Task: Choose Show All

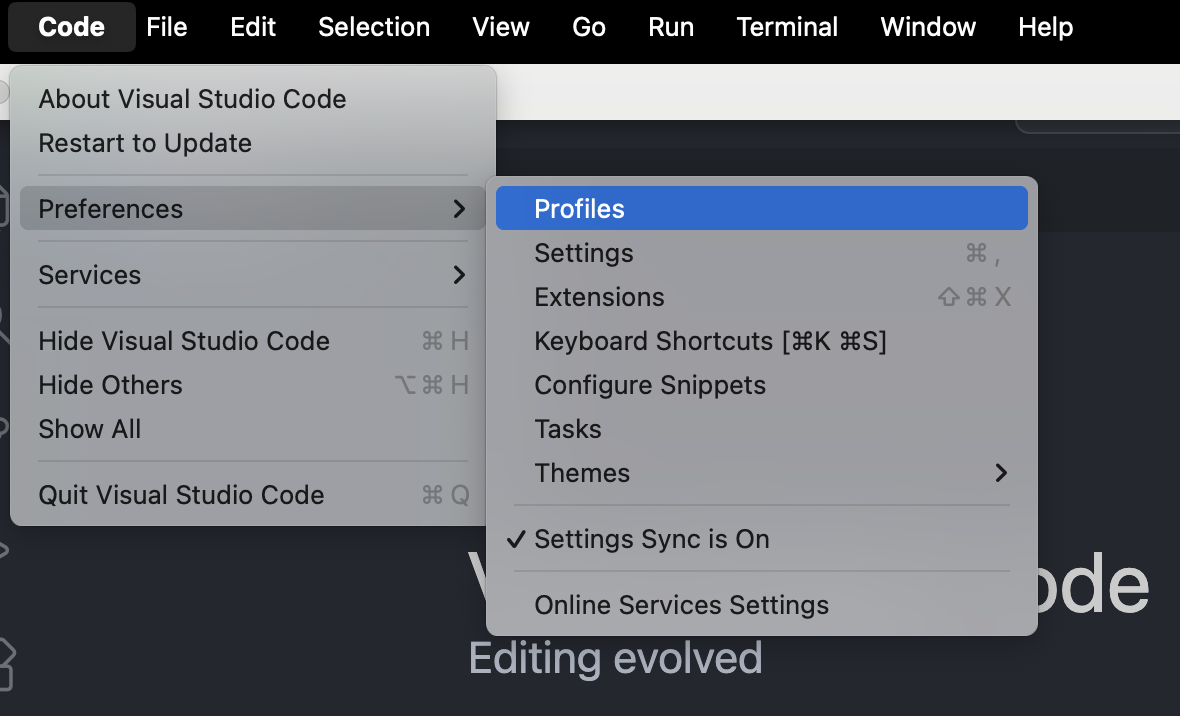Action: 253,429
